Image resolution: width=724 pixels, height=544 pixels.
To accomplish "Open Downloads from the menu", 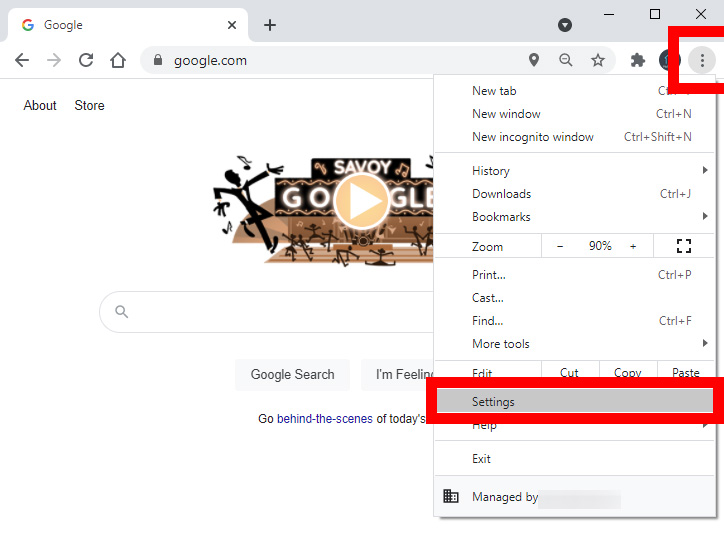I will 574,194.
